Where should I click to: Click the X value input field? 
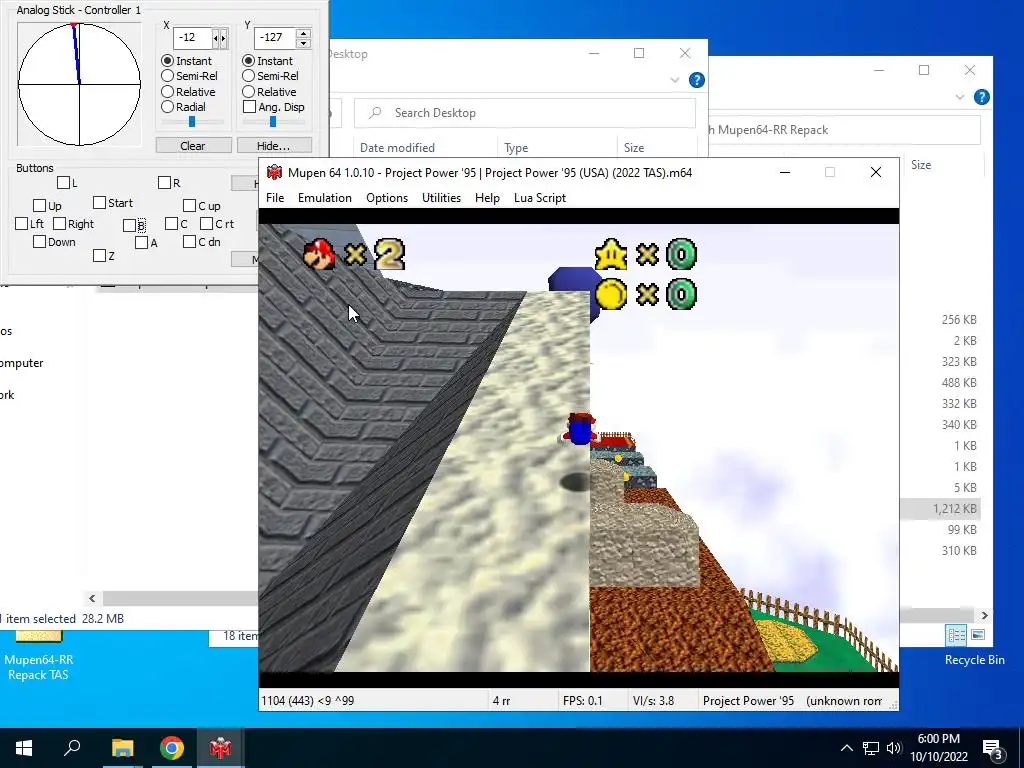pyautogui.click(x=193, y=38)
